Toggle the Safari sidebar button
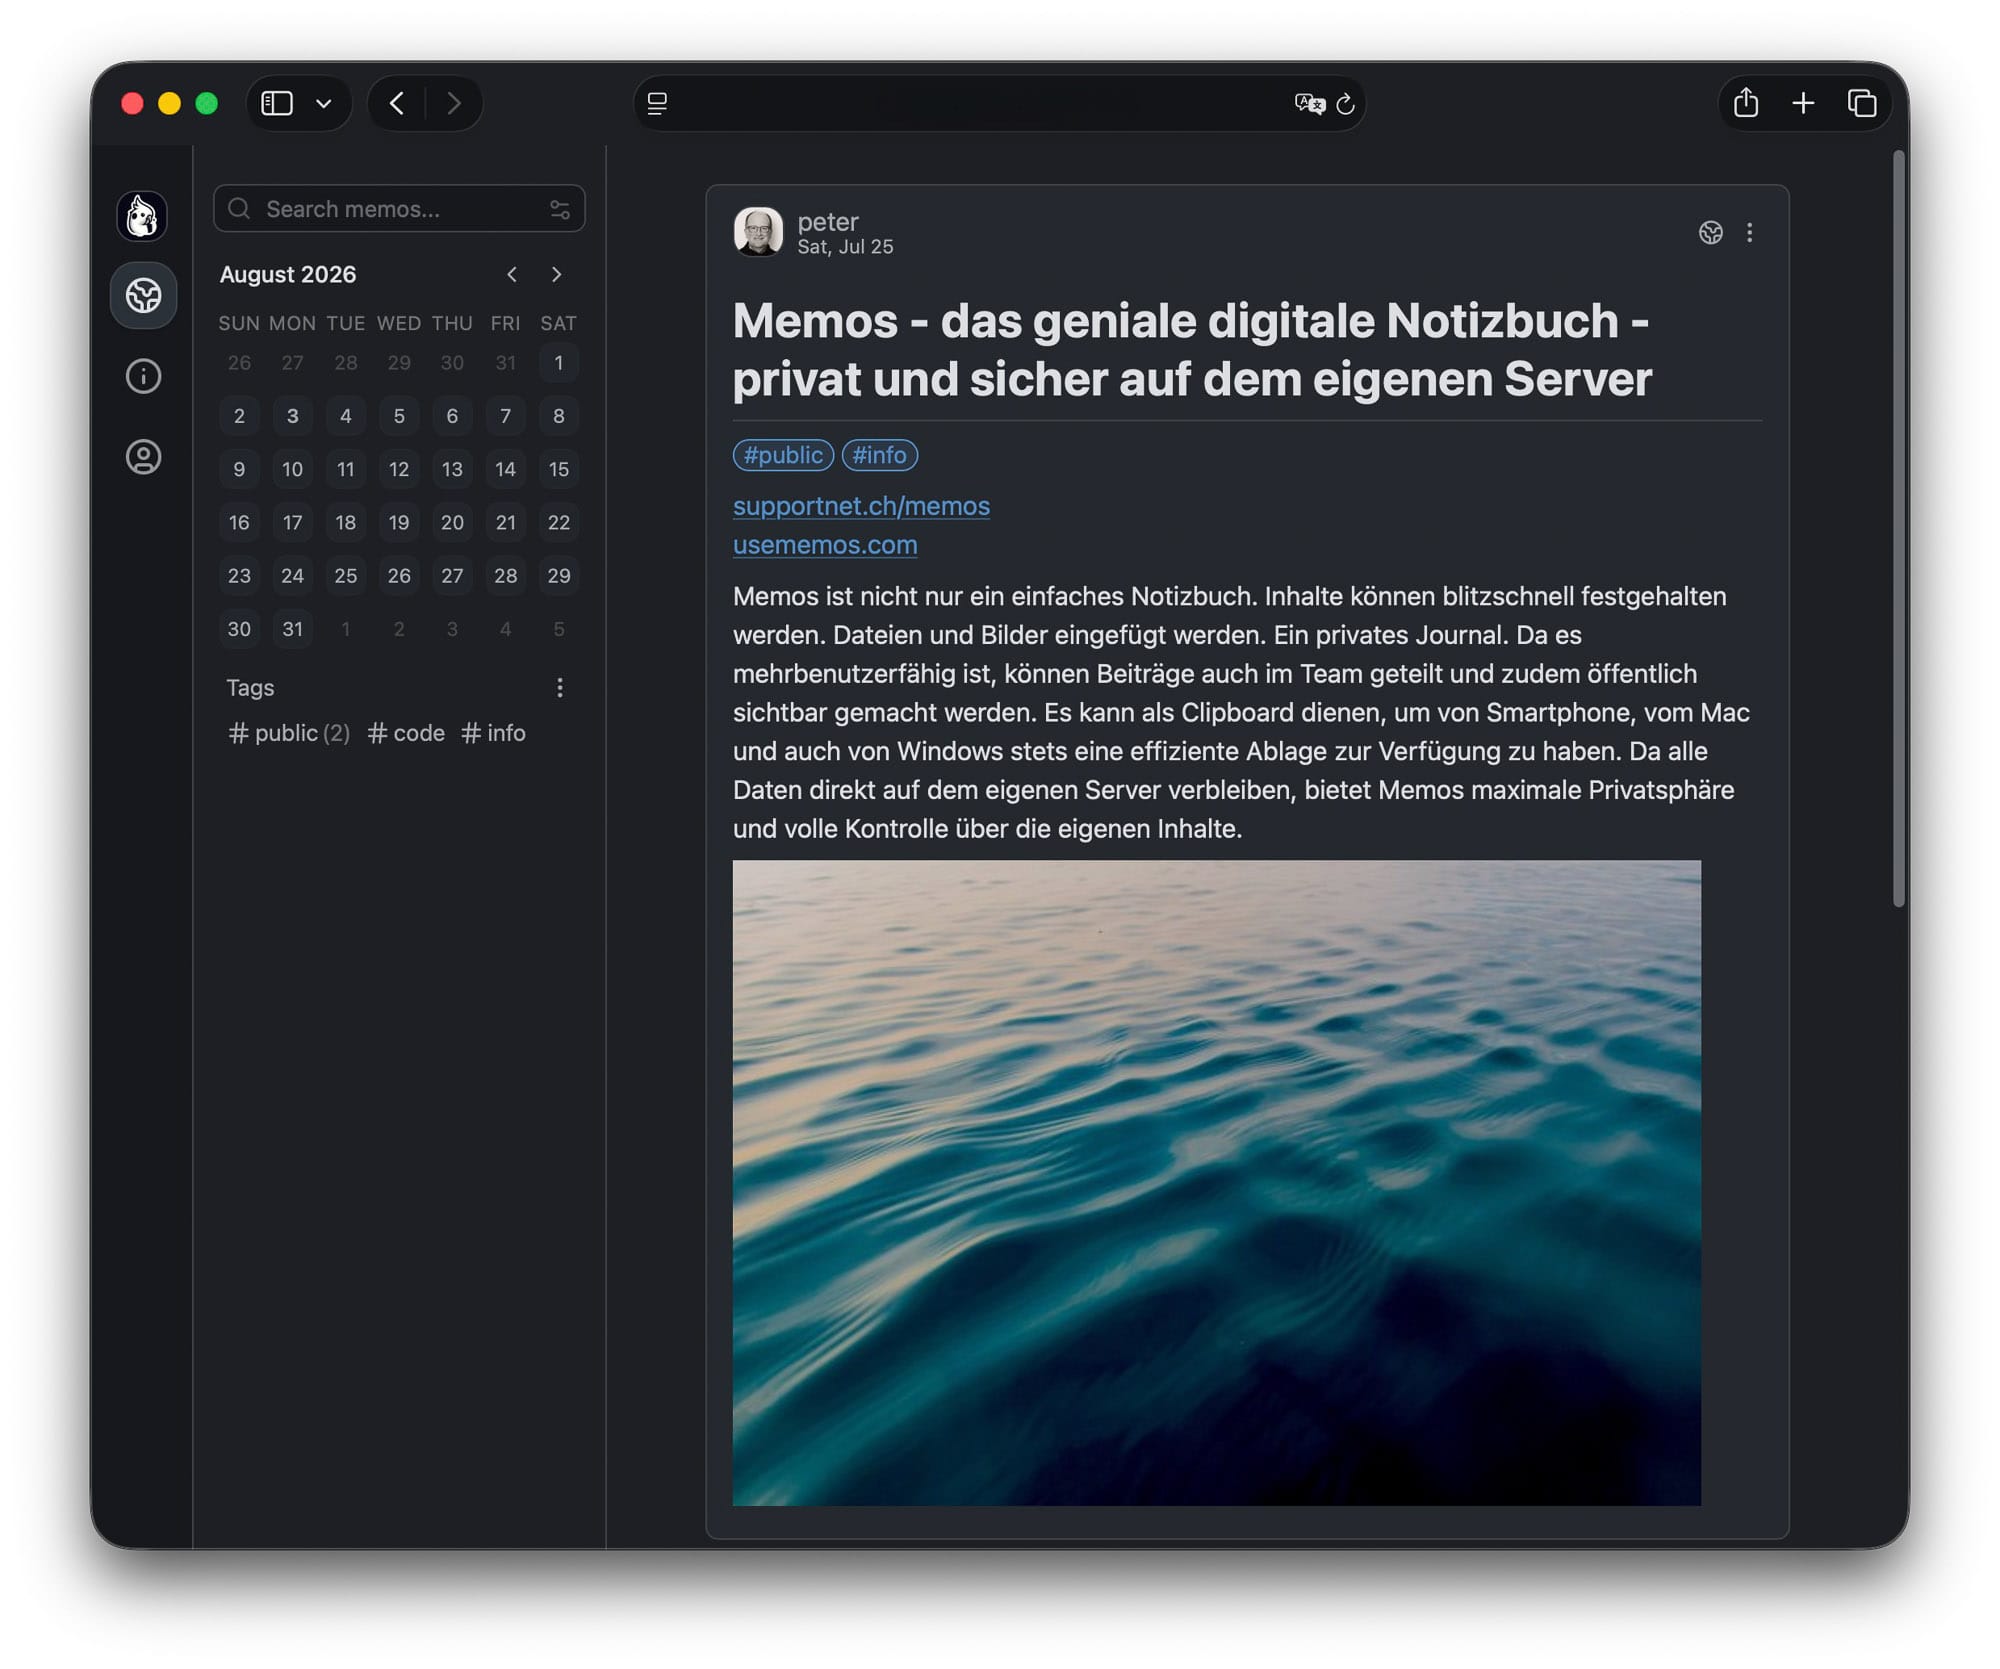The image size is (2000, 1669). coord(277,103)
